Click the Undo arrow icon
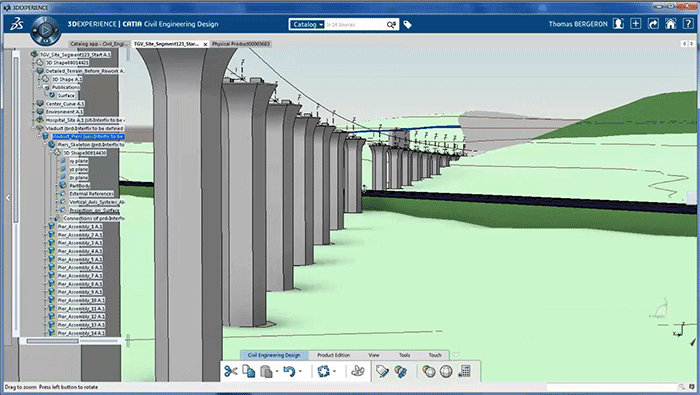This screenshot has height=395, width=700. point(289,371)
